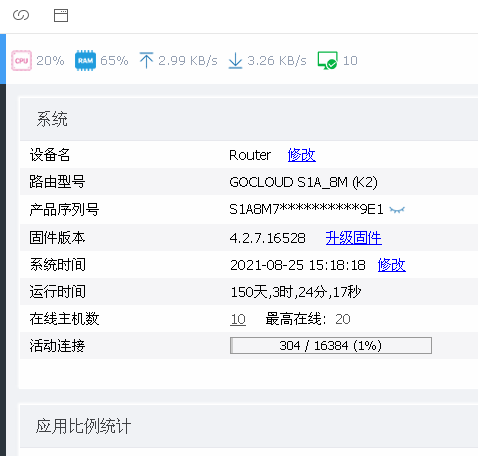Click 修改 link next to system time
Screen dimensions: 478x456
pyautogui.click(x=392, y=265)
